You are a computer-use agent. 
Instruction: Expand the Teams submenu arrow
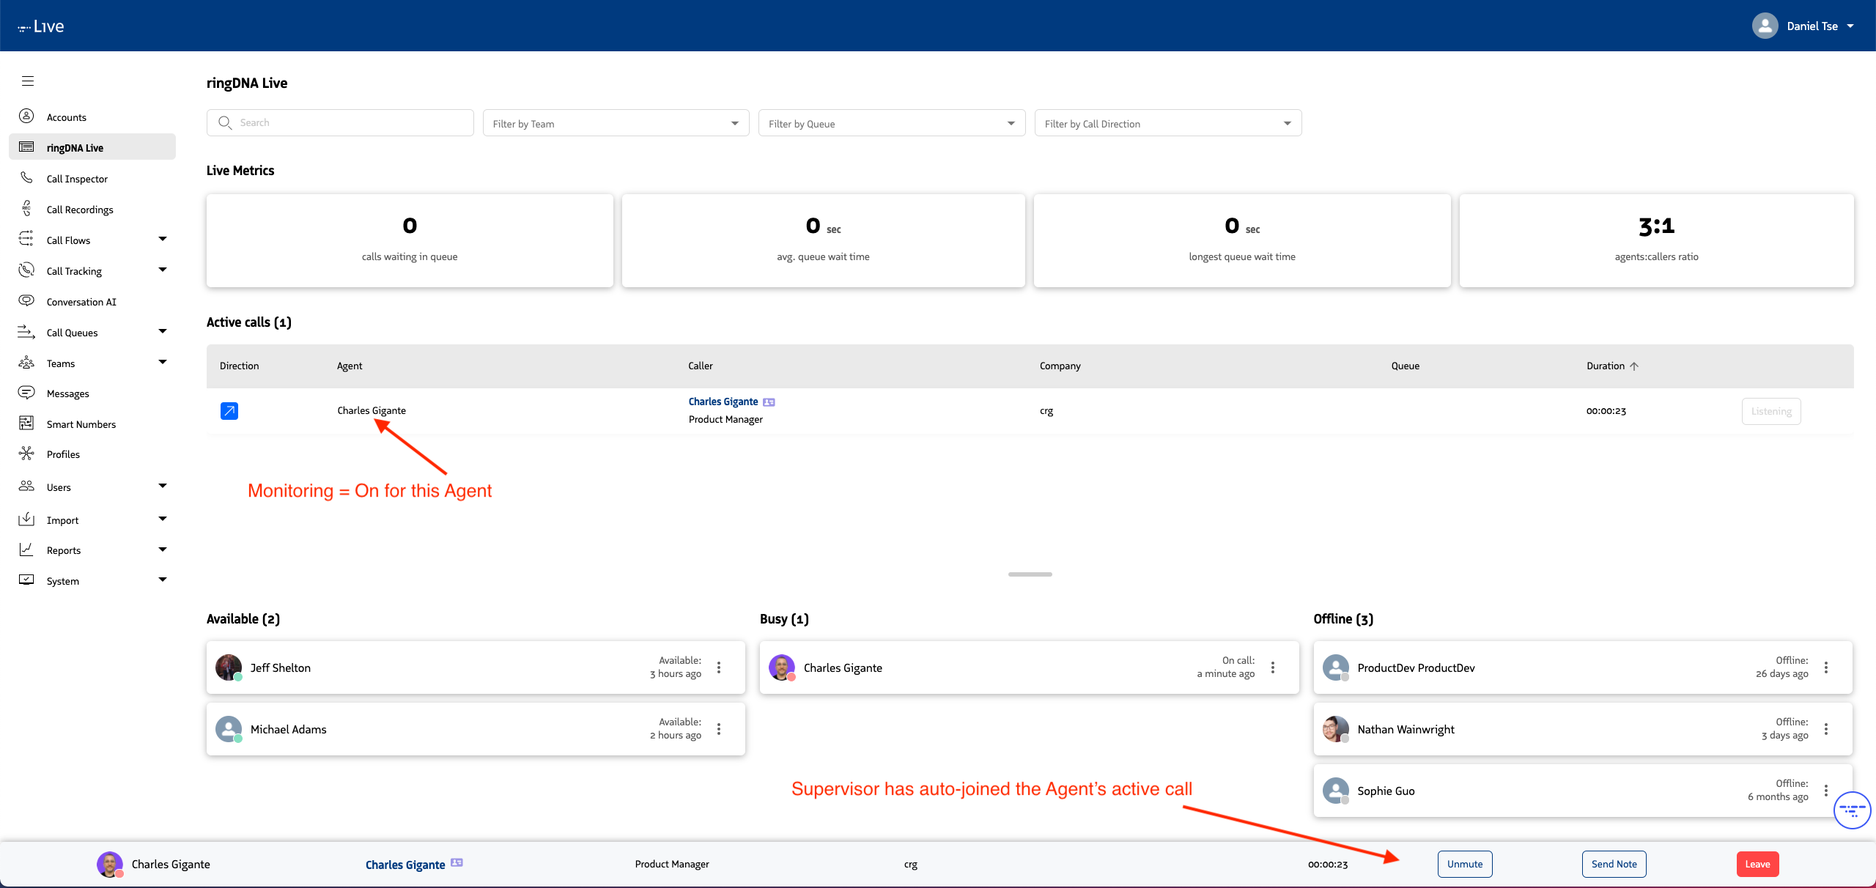coord(163,363)
